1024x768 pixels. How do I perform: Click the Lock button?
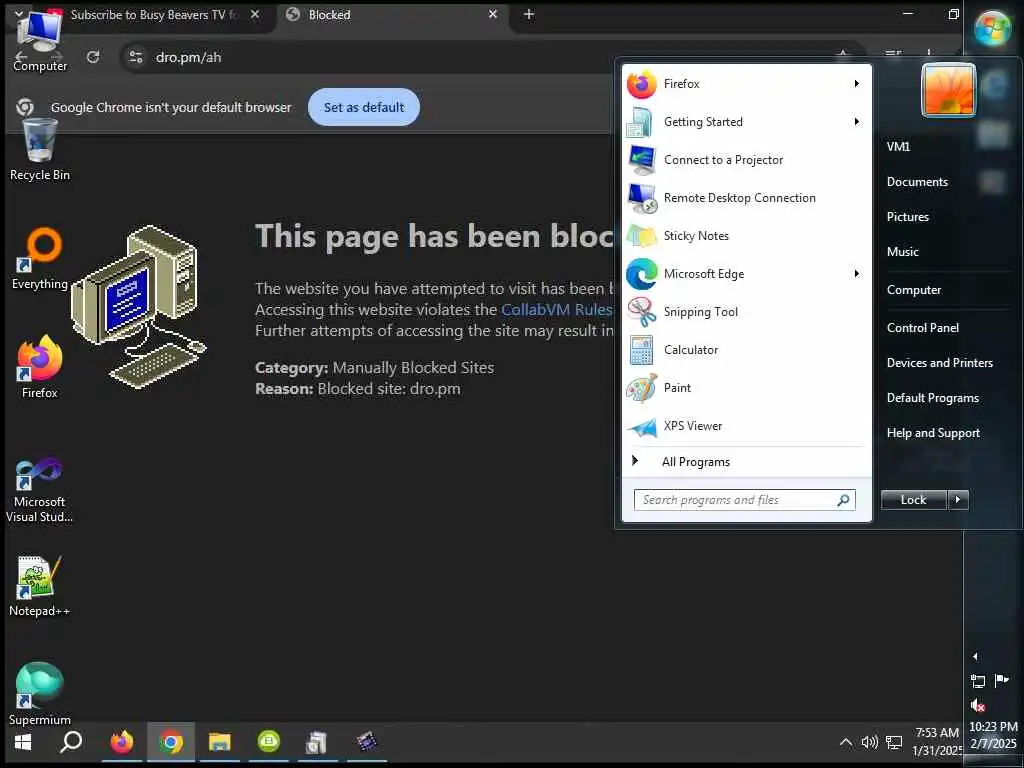[914, 500]
